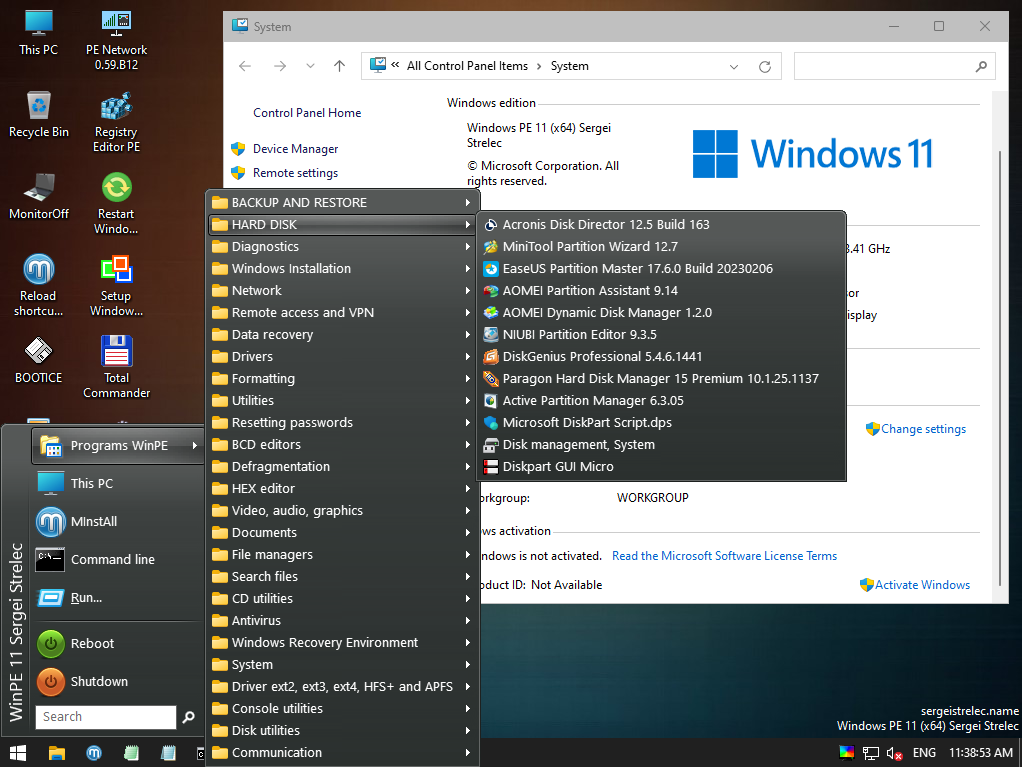This screenshot has width=1022, height=767.
Task: Select Setup Windows desktop icon
Action: pos(116,285)
